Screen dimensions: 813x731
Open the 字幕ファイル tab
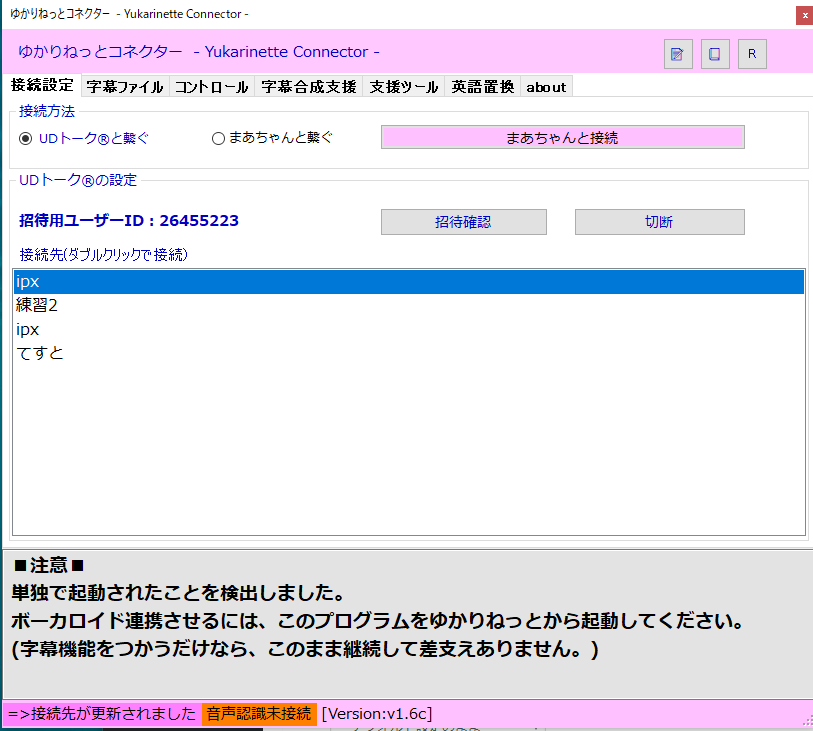(x=125, y=87)
